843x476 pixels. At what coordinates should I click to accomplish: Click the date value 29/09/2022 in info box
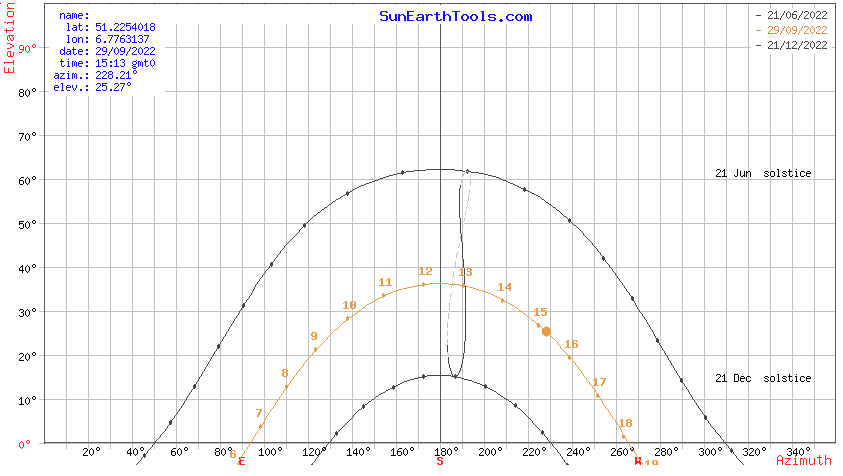tap(121, 52)
